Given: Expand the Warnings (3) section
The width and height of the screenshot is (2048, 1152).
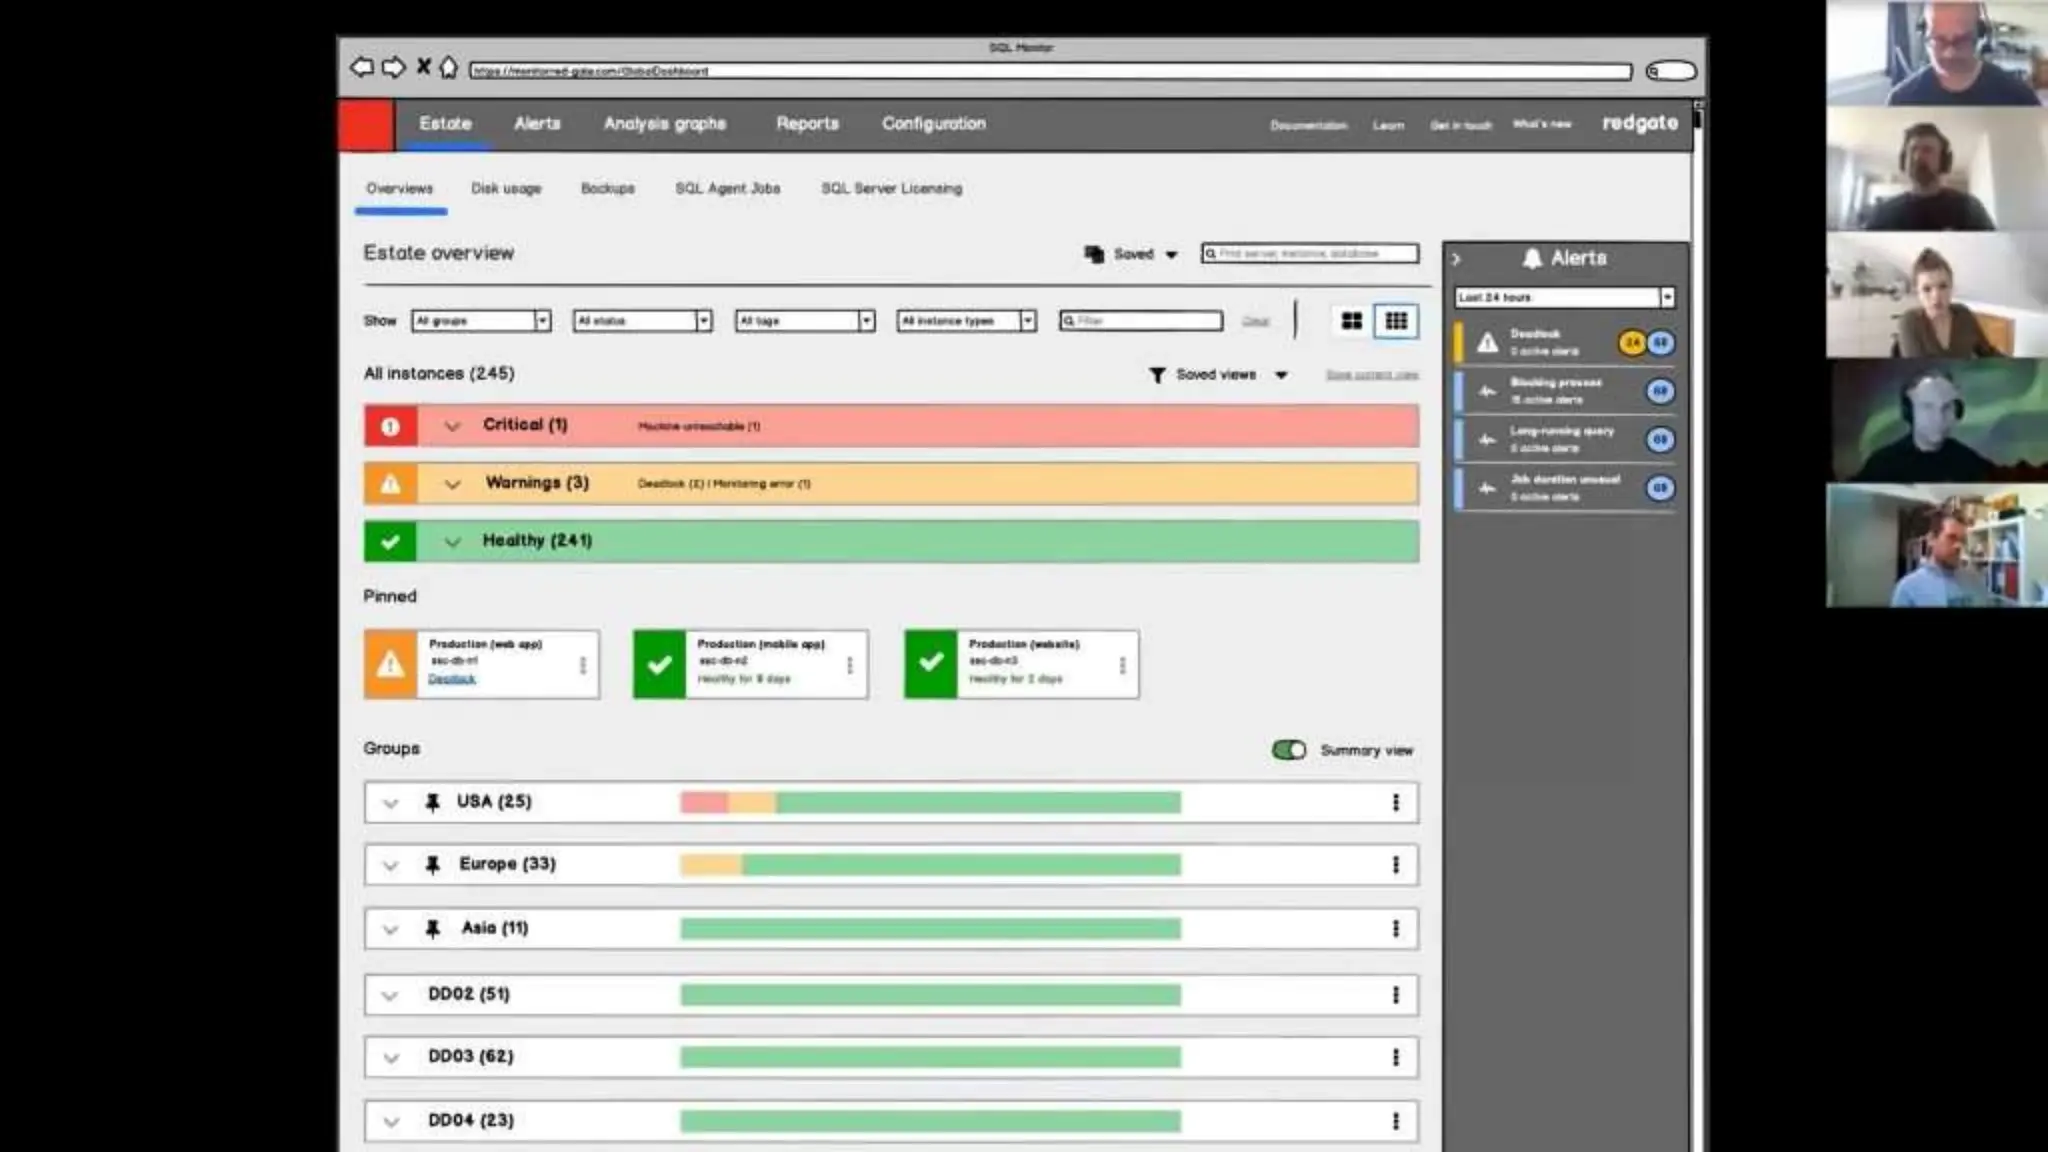Looking at the screenshot, I should click(x=452, y=484).
